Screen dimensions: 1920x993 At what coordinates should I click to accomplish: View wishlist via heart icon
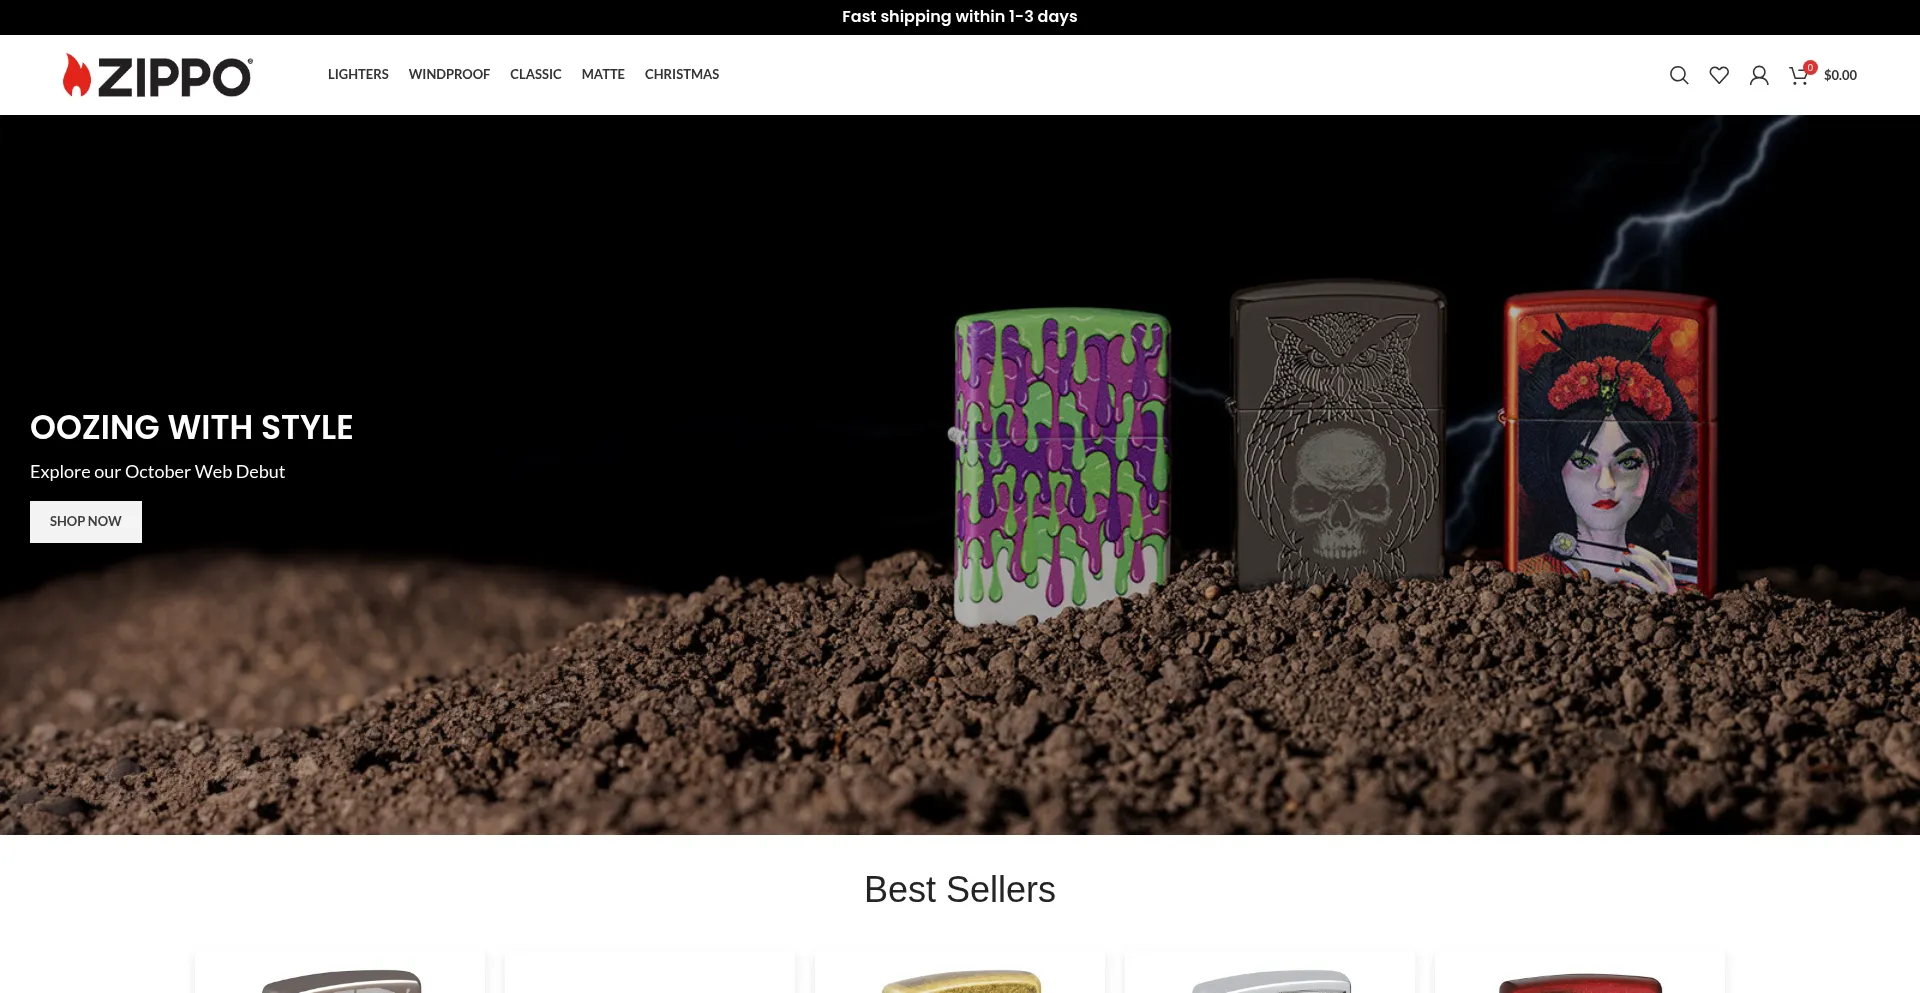tap(1719, 75)
